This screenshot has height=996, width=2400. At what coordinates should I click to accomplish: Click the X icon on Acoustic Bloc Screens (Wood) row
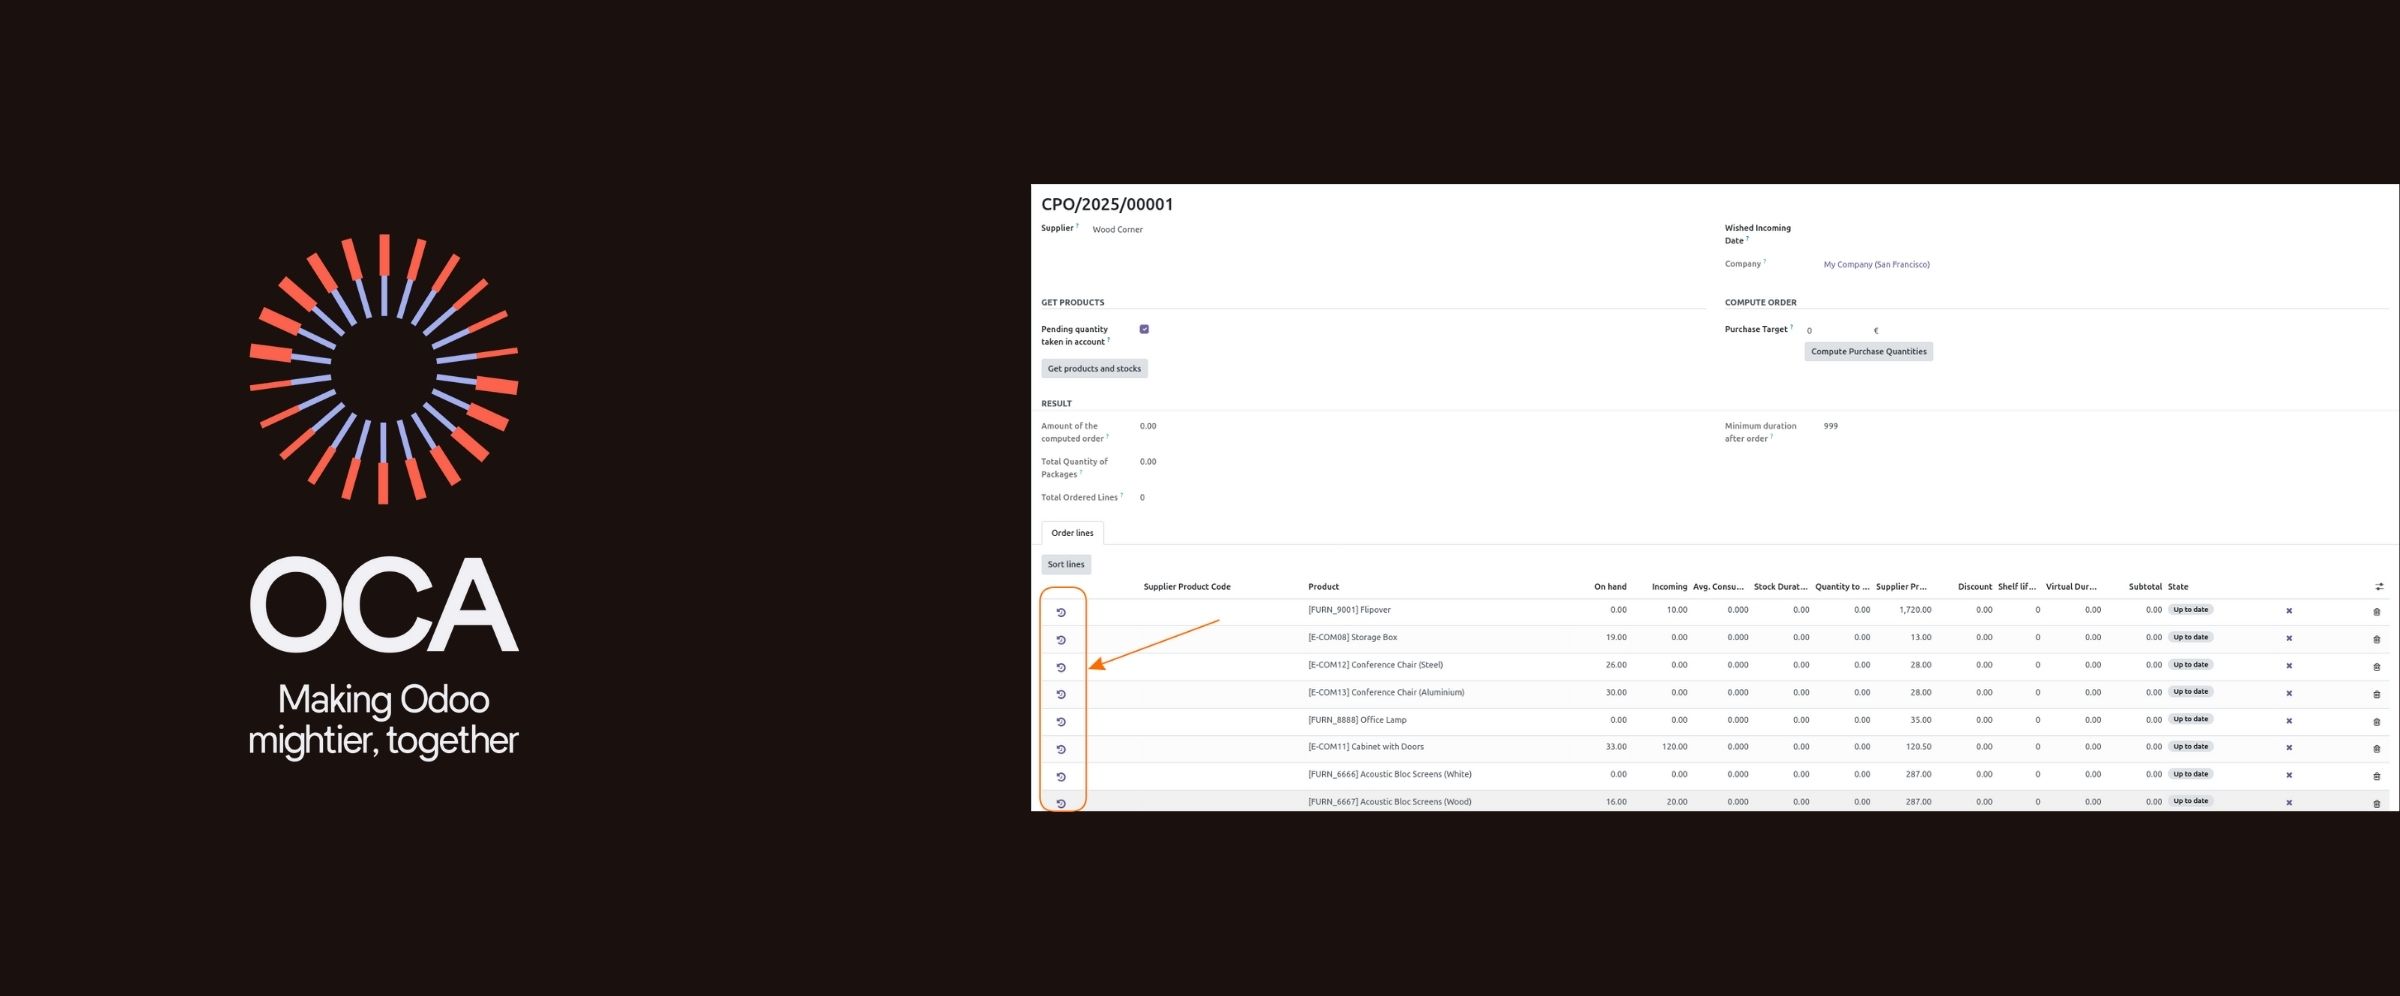coord(2289,803)
